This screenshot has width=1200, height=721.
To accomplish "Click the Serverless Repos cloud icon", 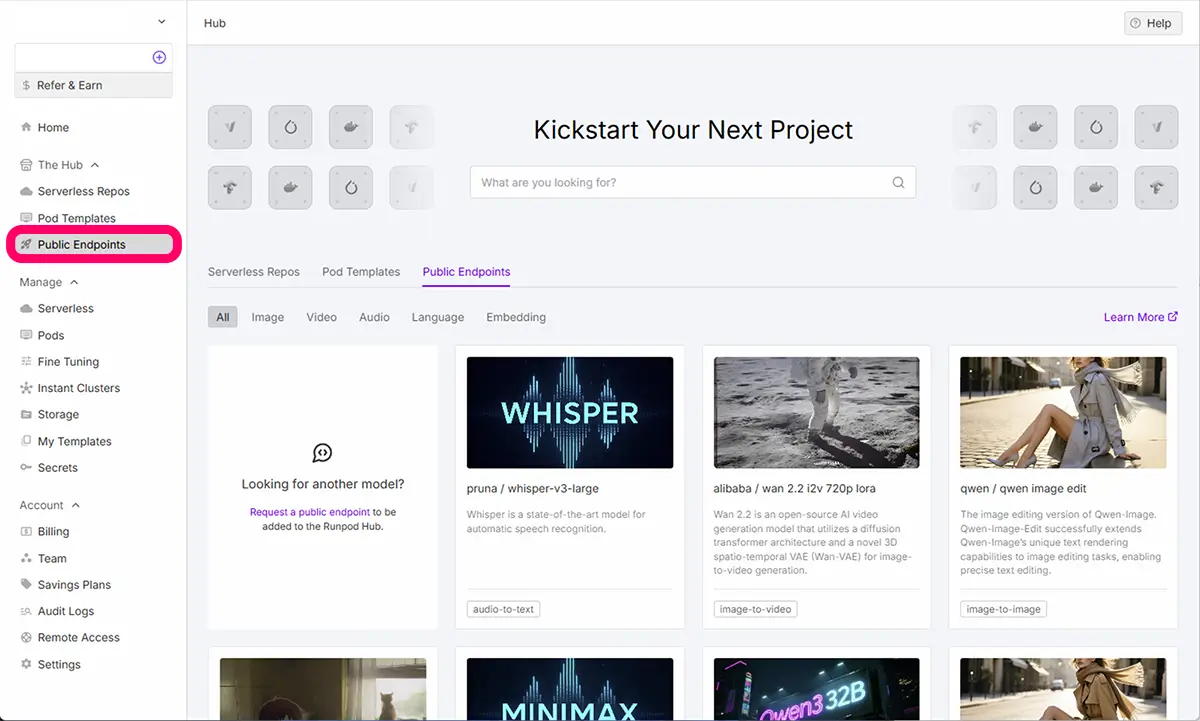I will [x=27, y=191].
